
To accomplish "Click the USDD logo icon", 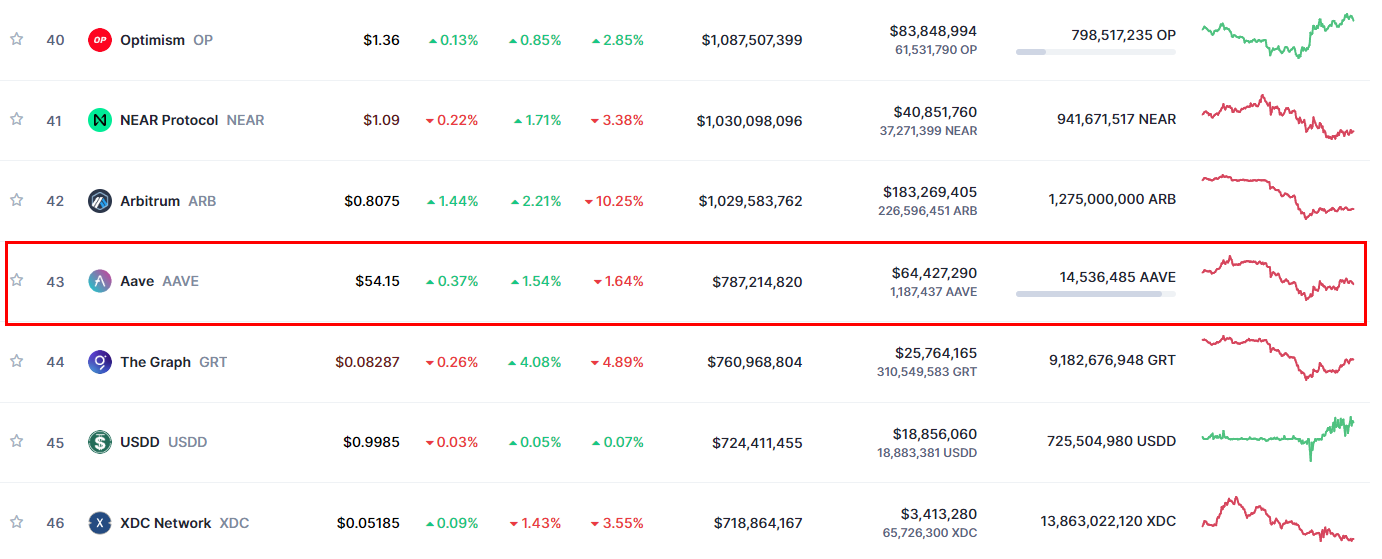I will pyautogui.click(x=100, y=442).
